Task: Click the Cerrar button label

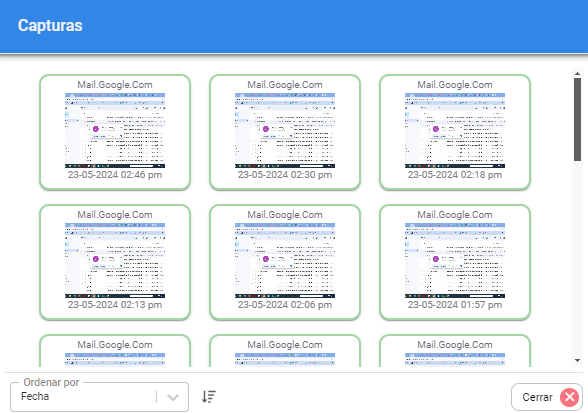Action: click(537, 397)
